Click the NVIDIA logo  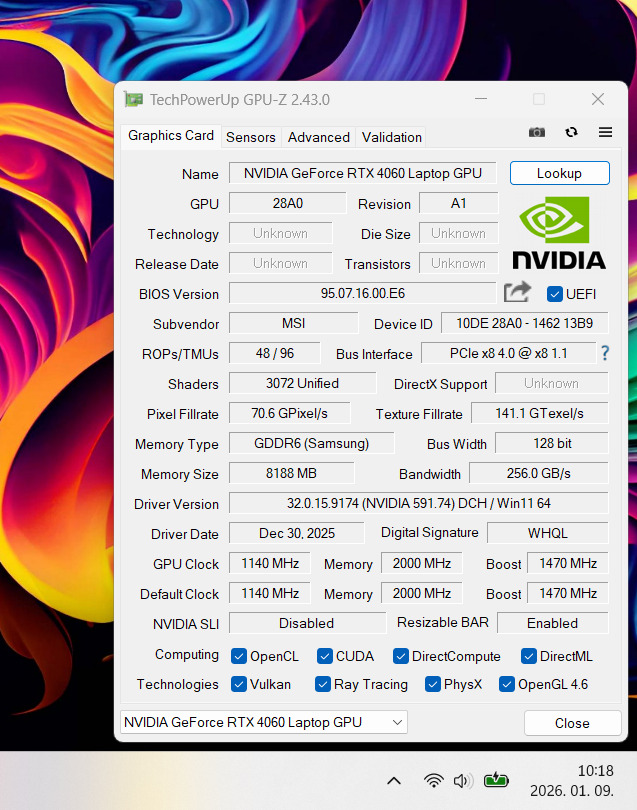tap(558, 232)
